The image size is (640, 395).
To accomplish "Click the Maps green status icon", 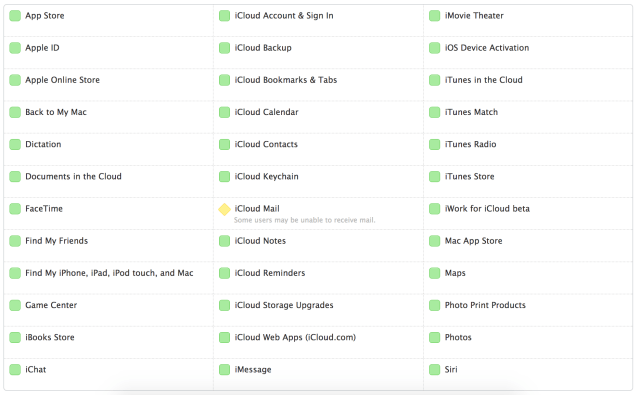I will pyautogui.click(x=435, y=273).
